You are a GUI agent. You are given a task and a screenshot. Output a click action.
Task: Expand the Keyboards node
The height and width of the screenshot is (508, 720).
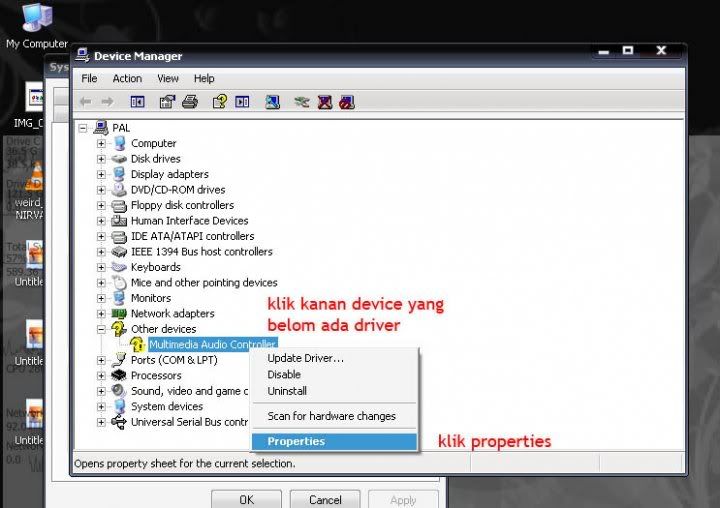pyautogui.click(x=101, y=267)
